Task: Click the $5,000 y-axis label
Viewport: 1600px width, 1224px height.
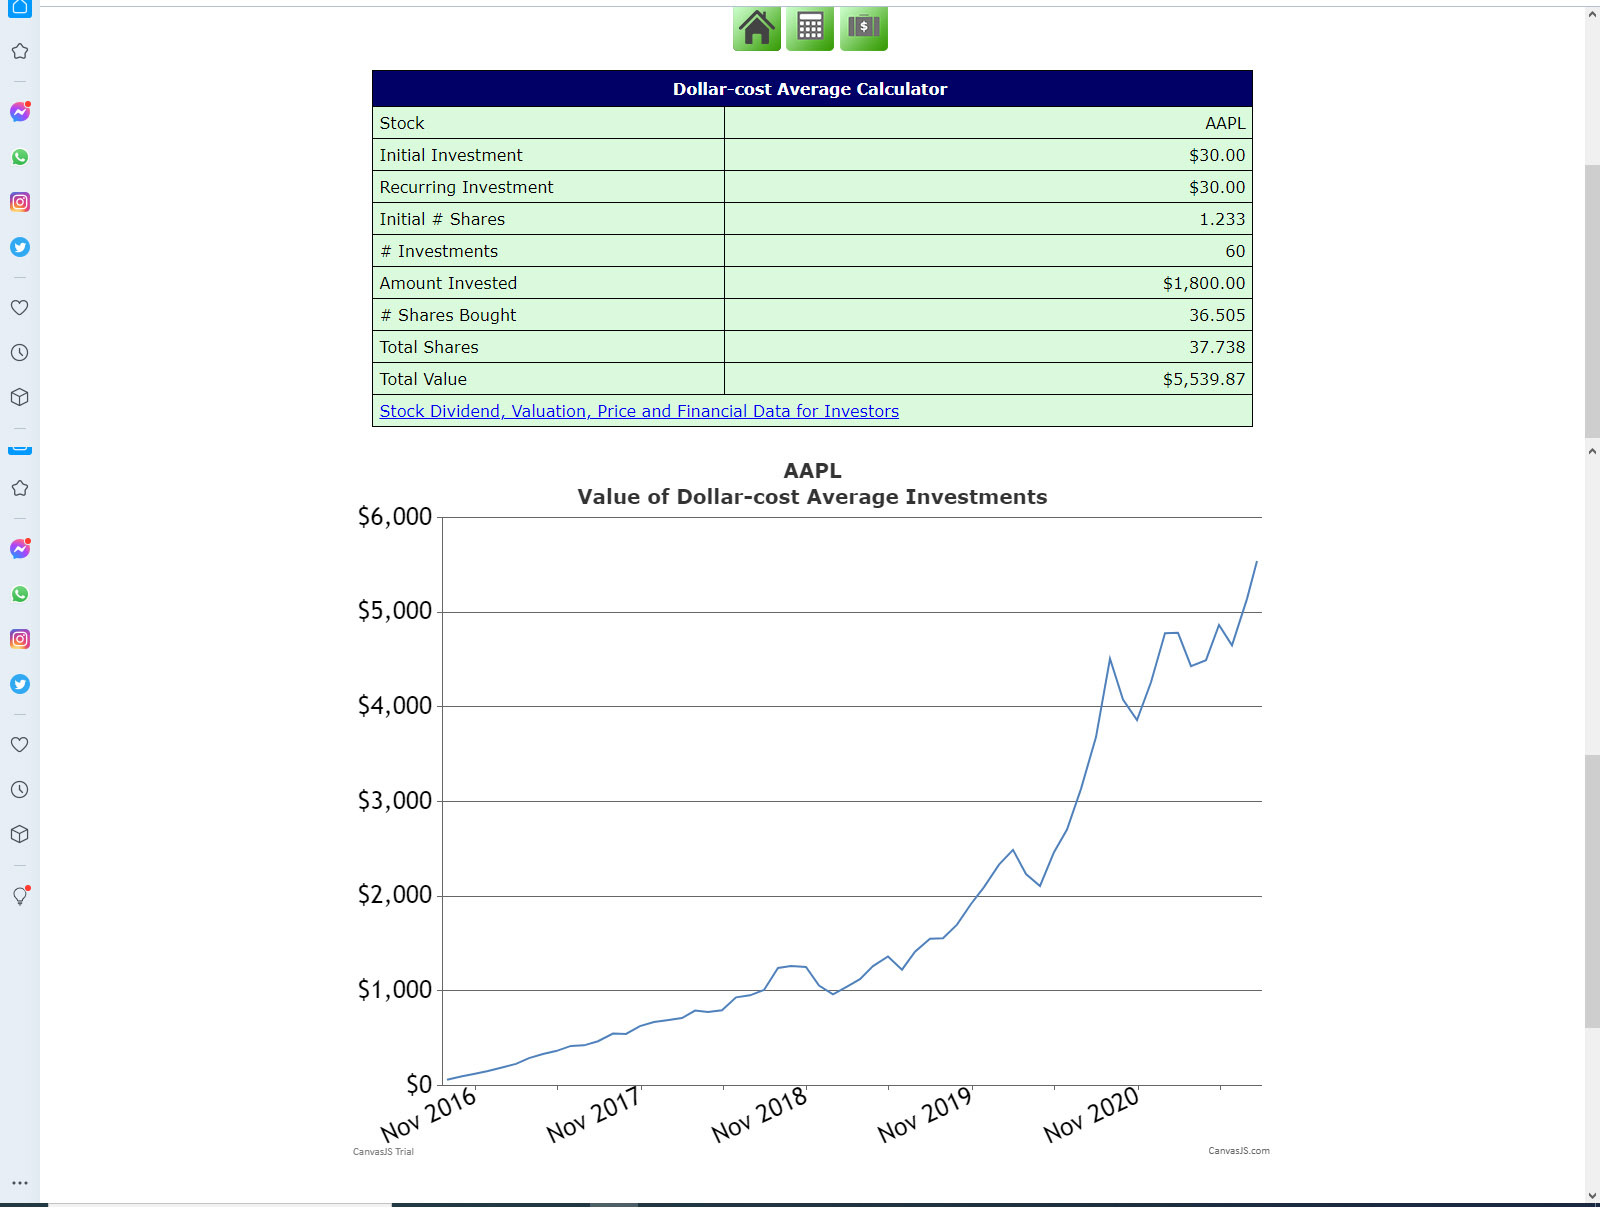Action: [x=395, y=611]
